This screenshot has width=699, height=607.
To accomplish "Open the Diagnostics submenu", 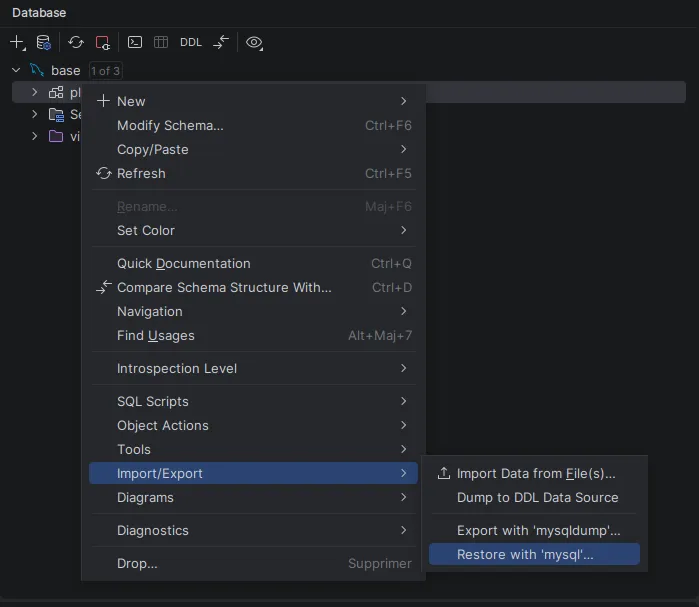I will tap(253, 530).
